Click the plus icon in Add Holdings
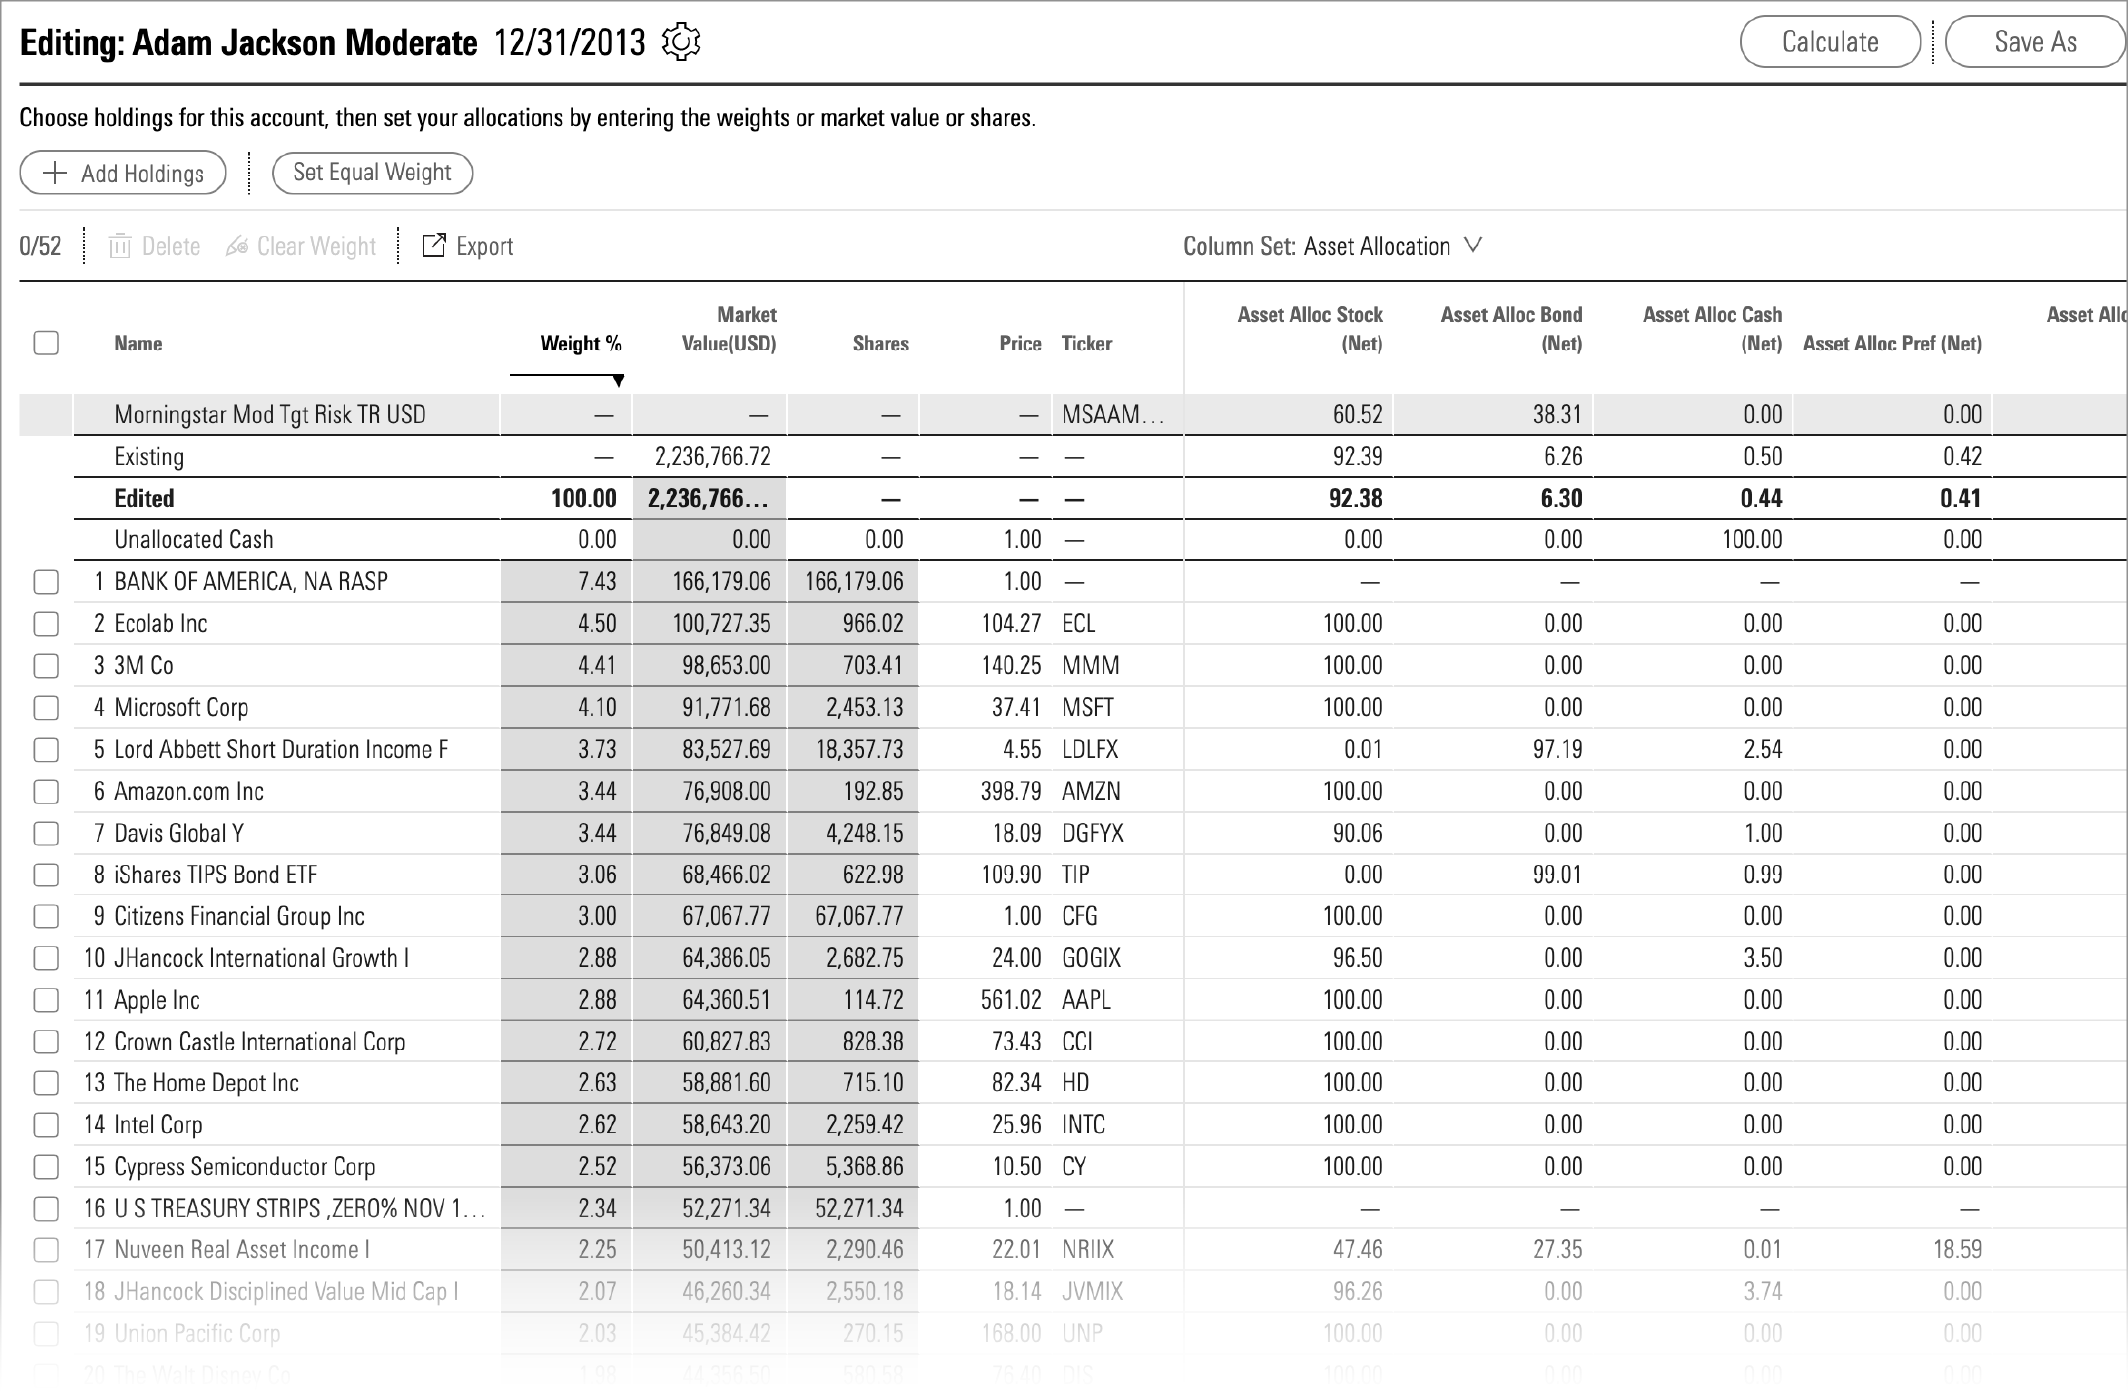Viewport: 2128px width, 1400px height. (x=56, y=173)
